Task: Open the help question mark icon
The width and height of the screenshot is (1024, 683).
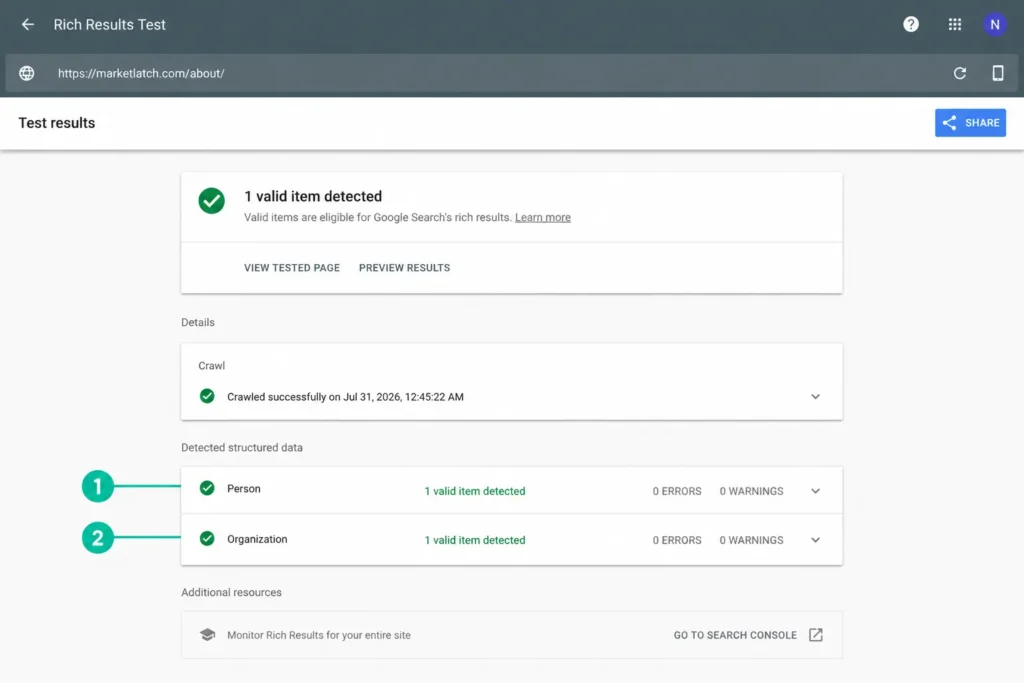Action: pos(911,25)
